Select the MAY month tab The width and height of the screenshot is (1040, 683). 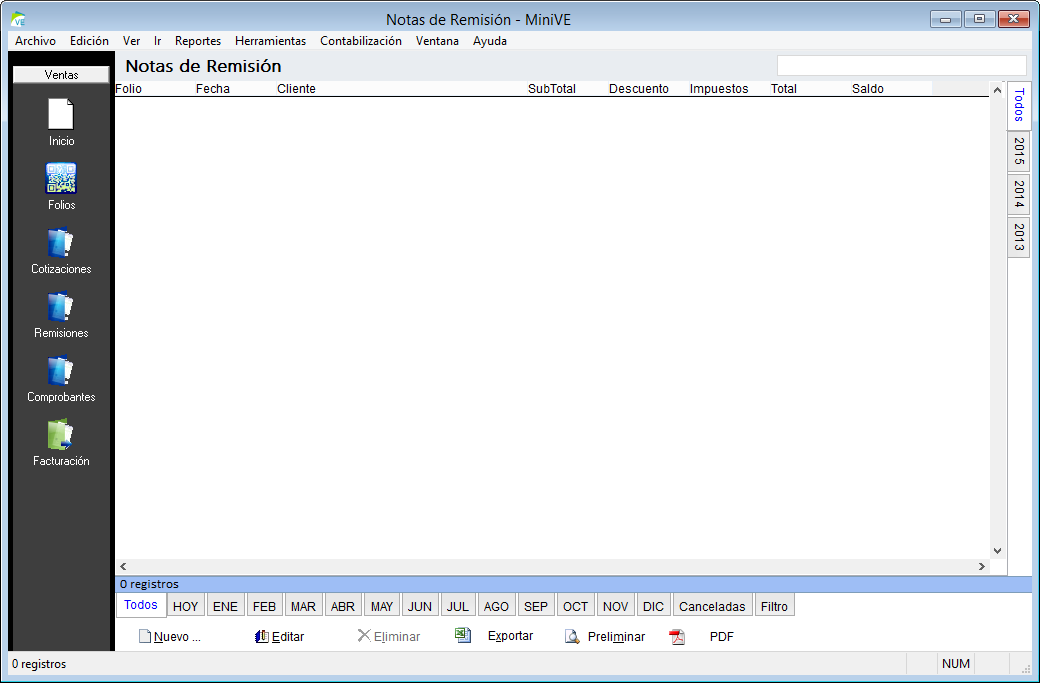(x=381, y=606)
